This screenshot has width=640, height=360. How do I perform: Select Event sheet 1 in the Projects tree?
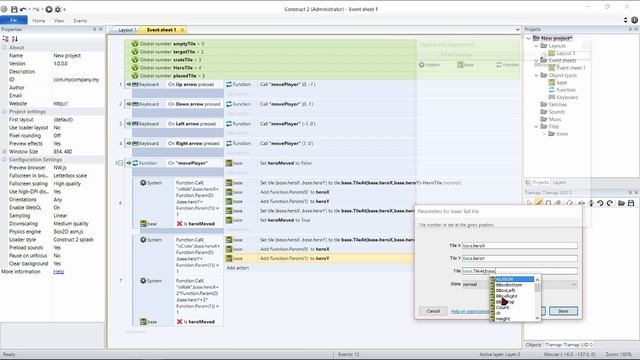[x=570, y=68]
